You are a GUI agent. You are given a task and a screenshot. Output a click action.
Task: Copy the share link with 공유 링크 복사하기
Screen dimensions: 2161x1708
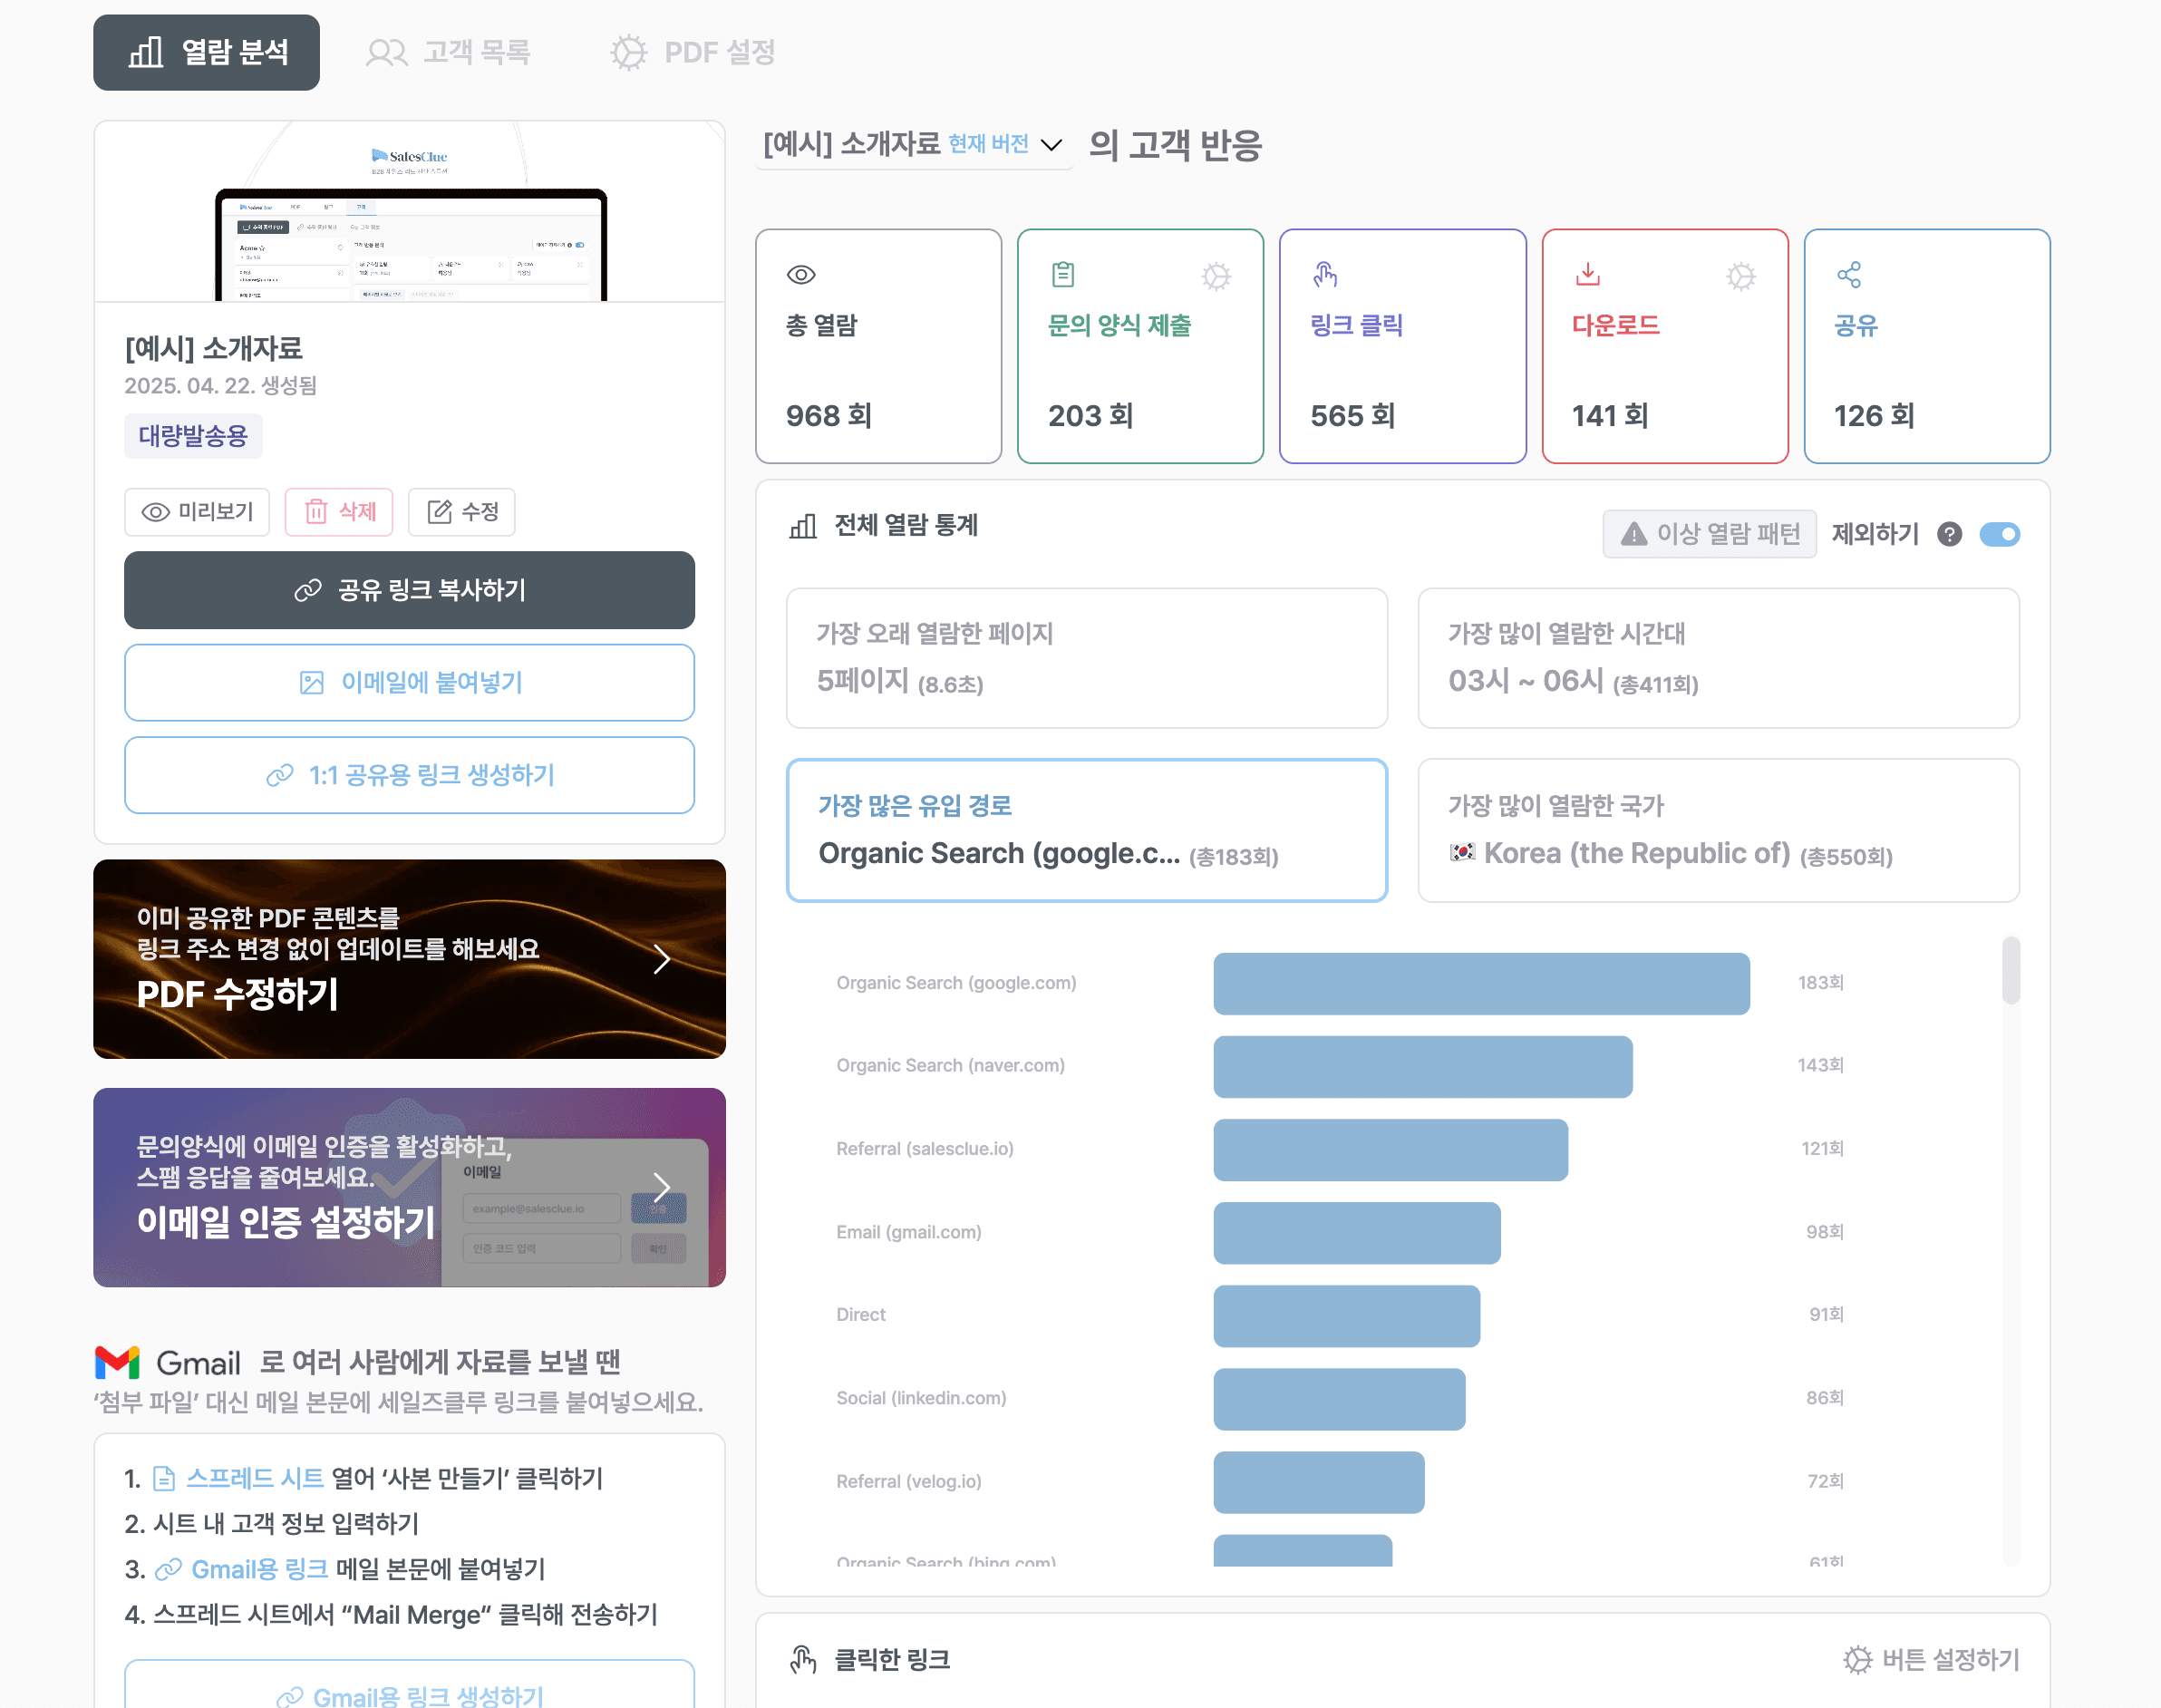(x=409, y=590)
